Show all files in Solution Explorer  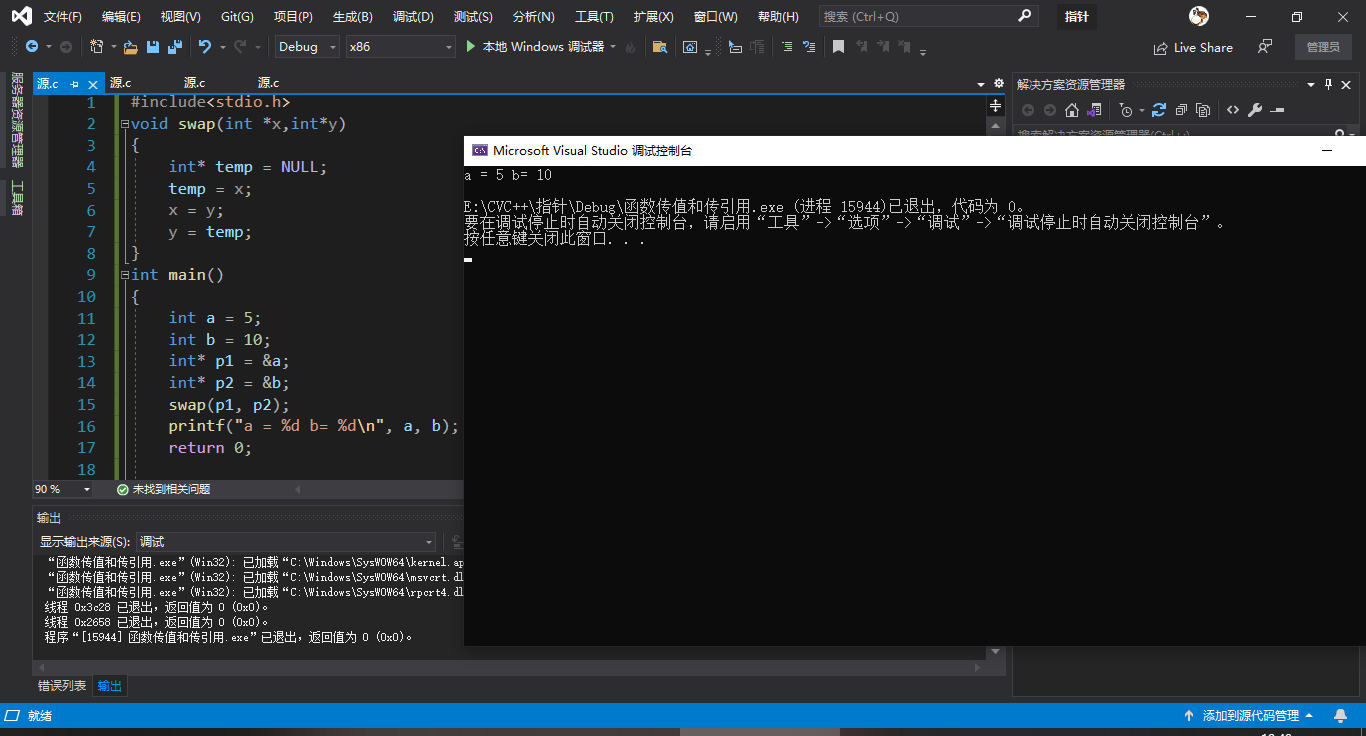tap(1203, 110)
